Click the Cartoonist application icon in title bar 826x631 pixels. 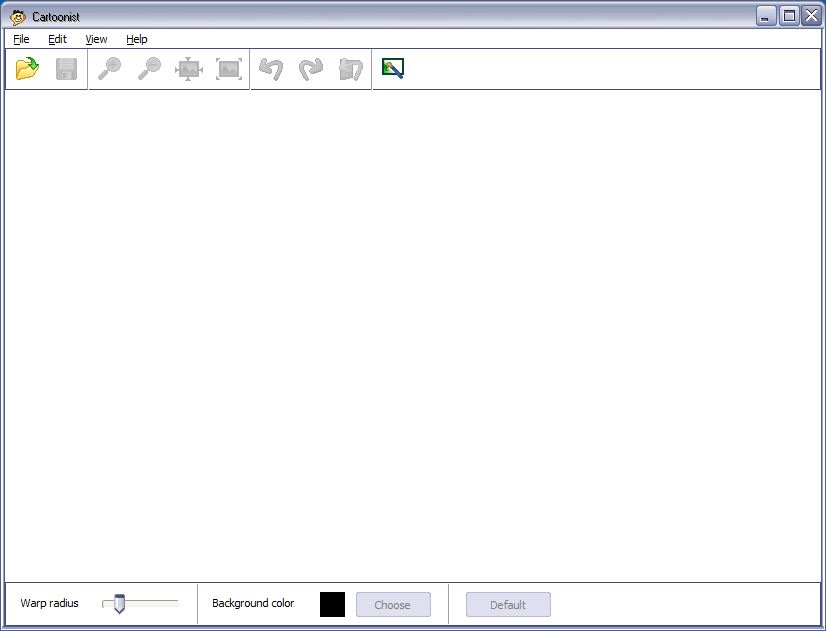(x=18, y=17)
